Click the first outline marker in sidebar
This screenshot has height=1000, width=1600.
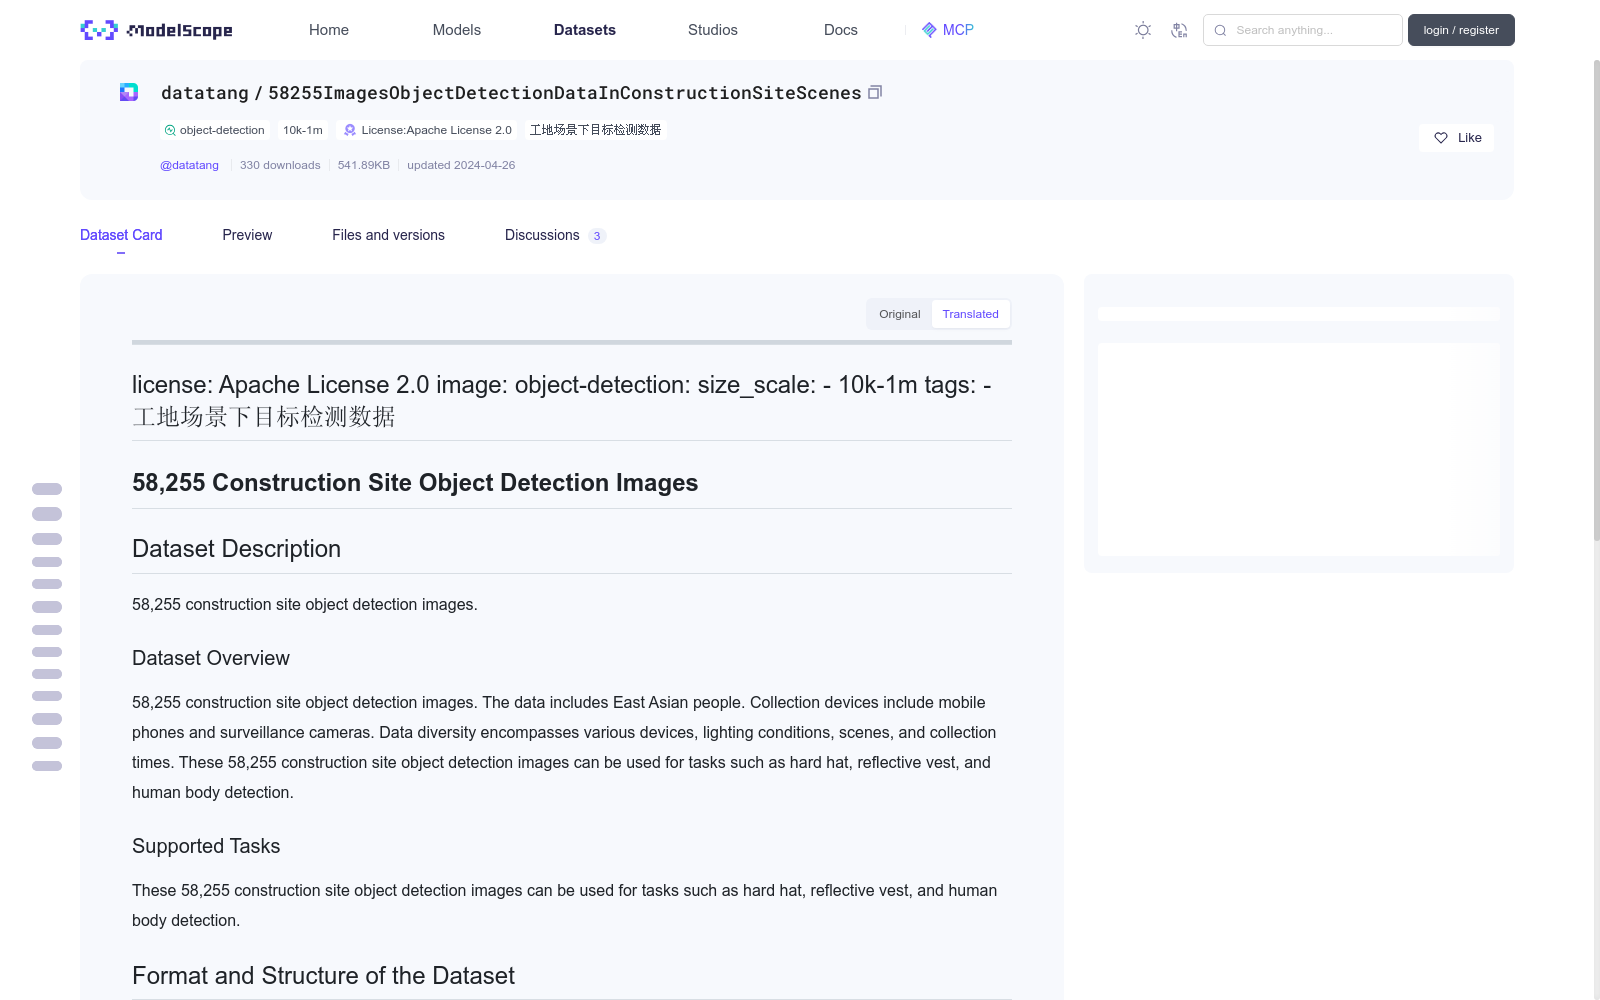(47, 489)
